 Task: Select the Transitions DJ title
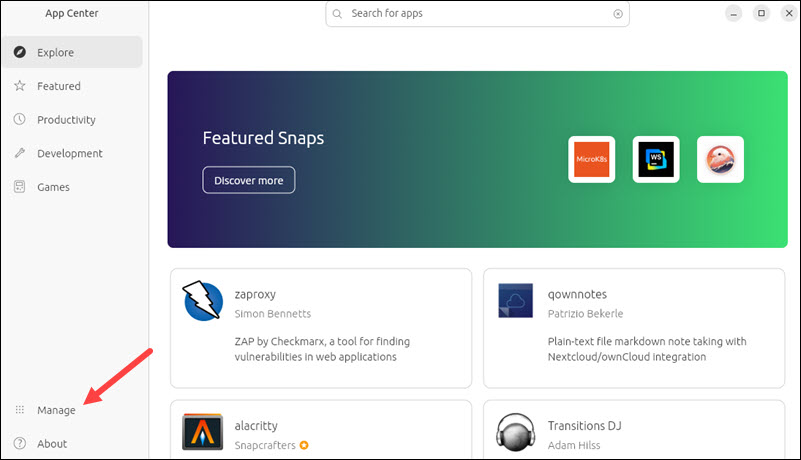point(584,426)
